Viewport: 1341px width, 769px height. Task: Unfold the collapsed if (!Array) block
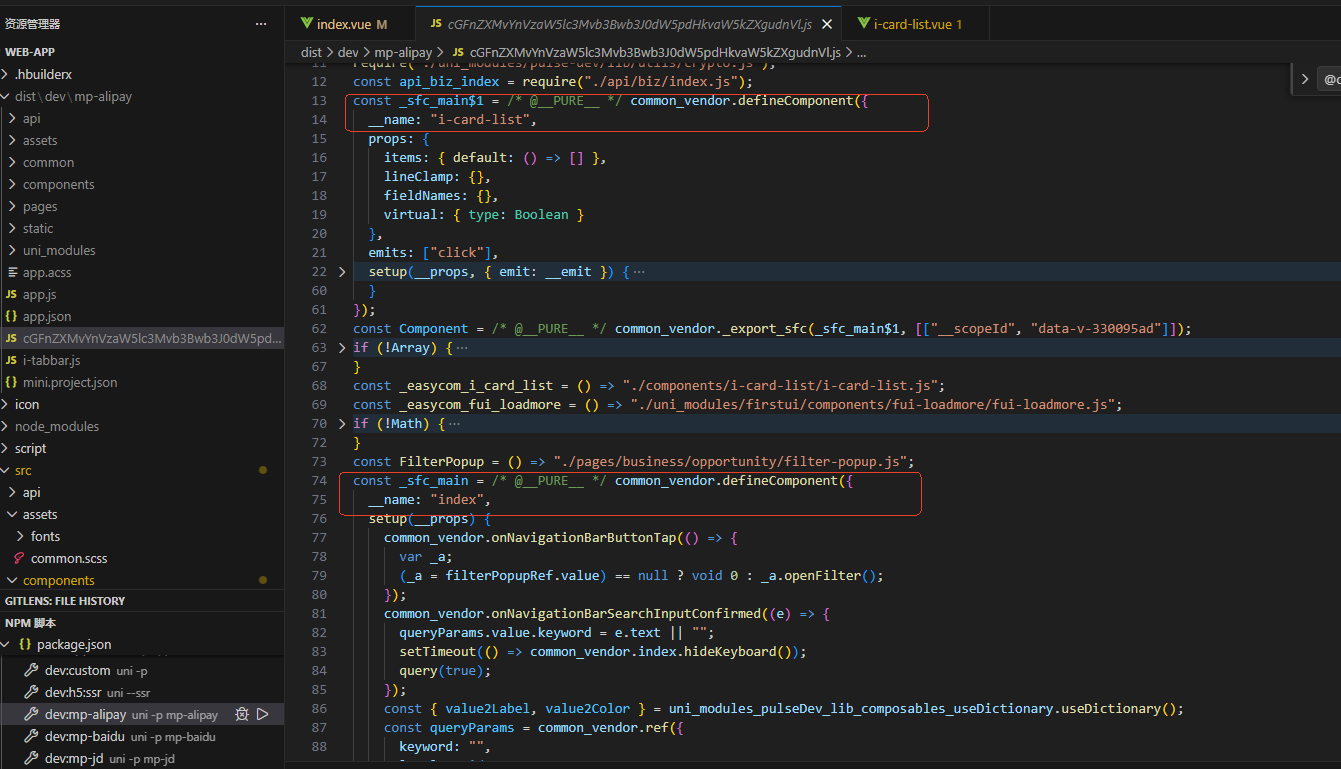click(x=342, y=347)
